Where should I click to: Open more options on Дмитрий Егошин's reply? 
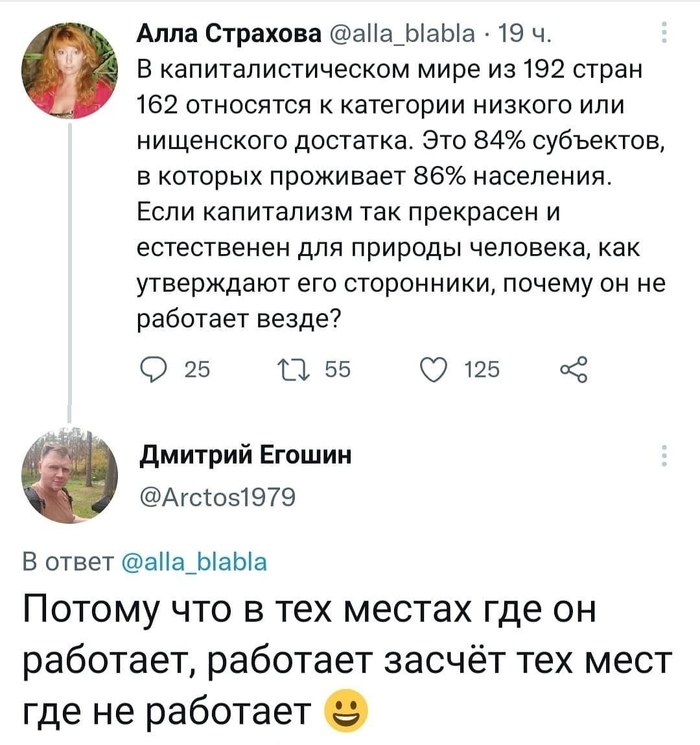pyautogui.click(x=666, y=456)
